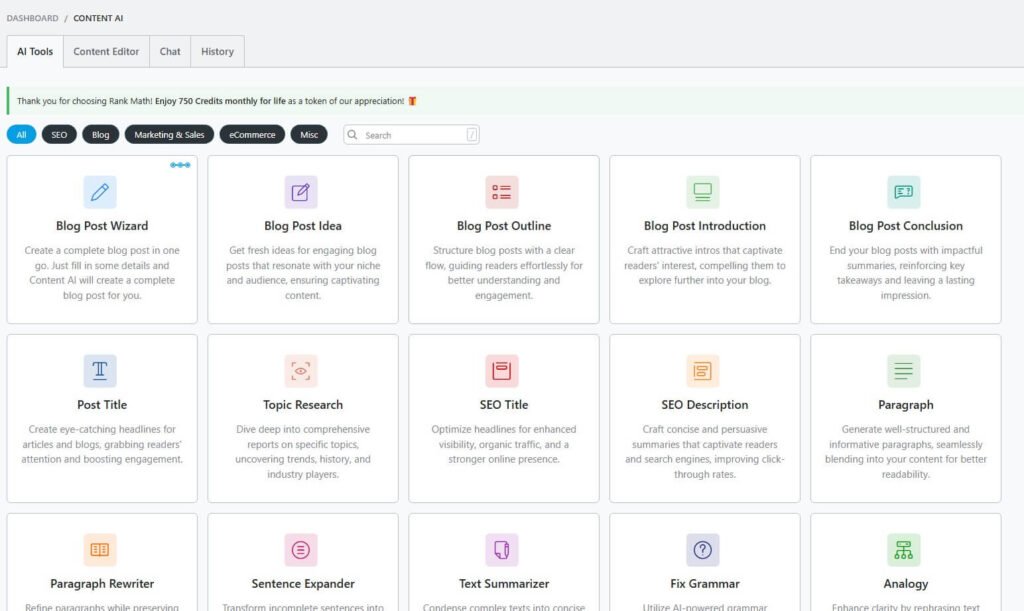1024x611 pixels.
Task: Select the Topic Research eye icon
Action: click(300, 371)
